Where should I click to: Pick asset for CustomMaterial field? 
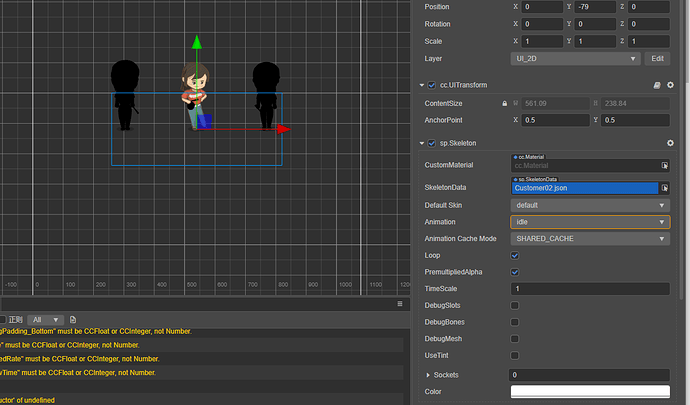tap(664, 165)
